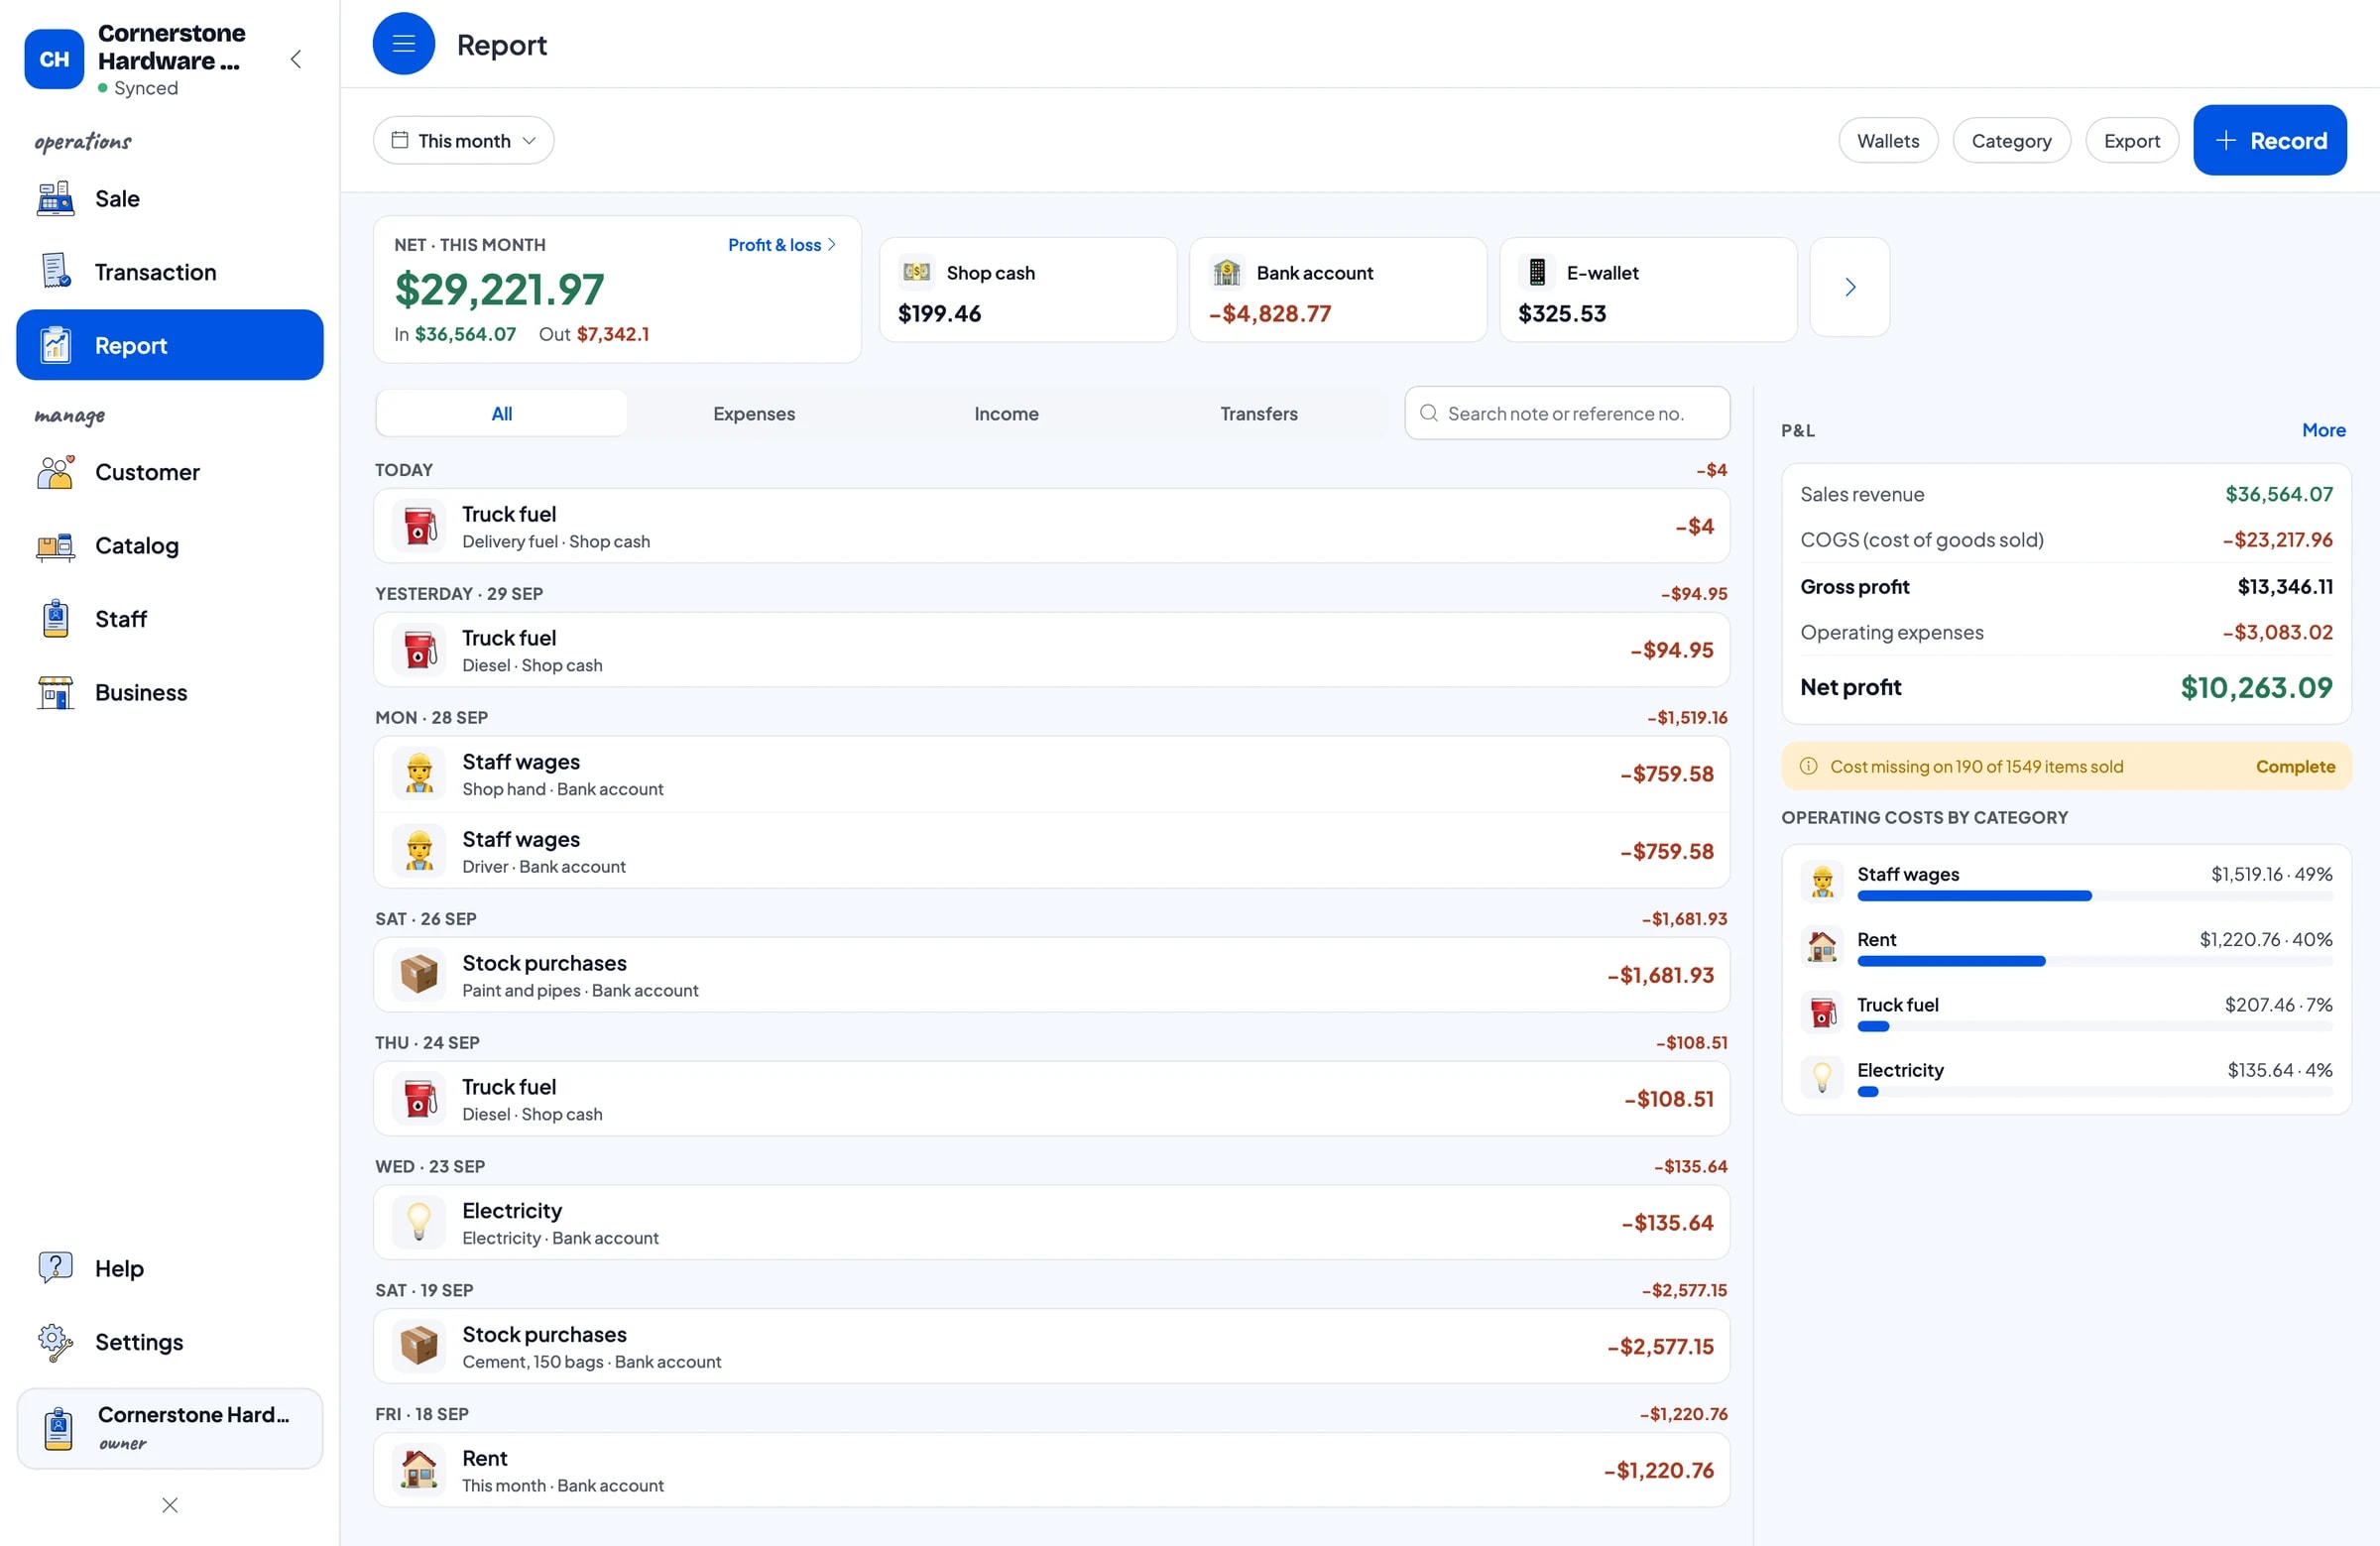Viewport: 2380px width, 1546px height.
Task: Open the Sale section
Action: tap(170, 199)
